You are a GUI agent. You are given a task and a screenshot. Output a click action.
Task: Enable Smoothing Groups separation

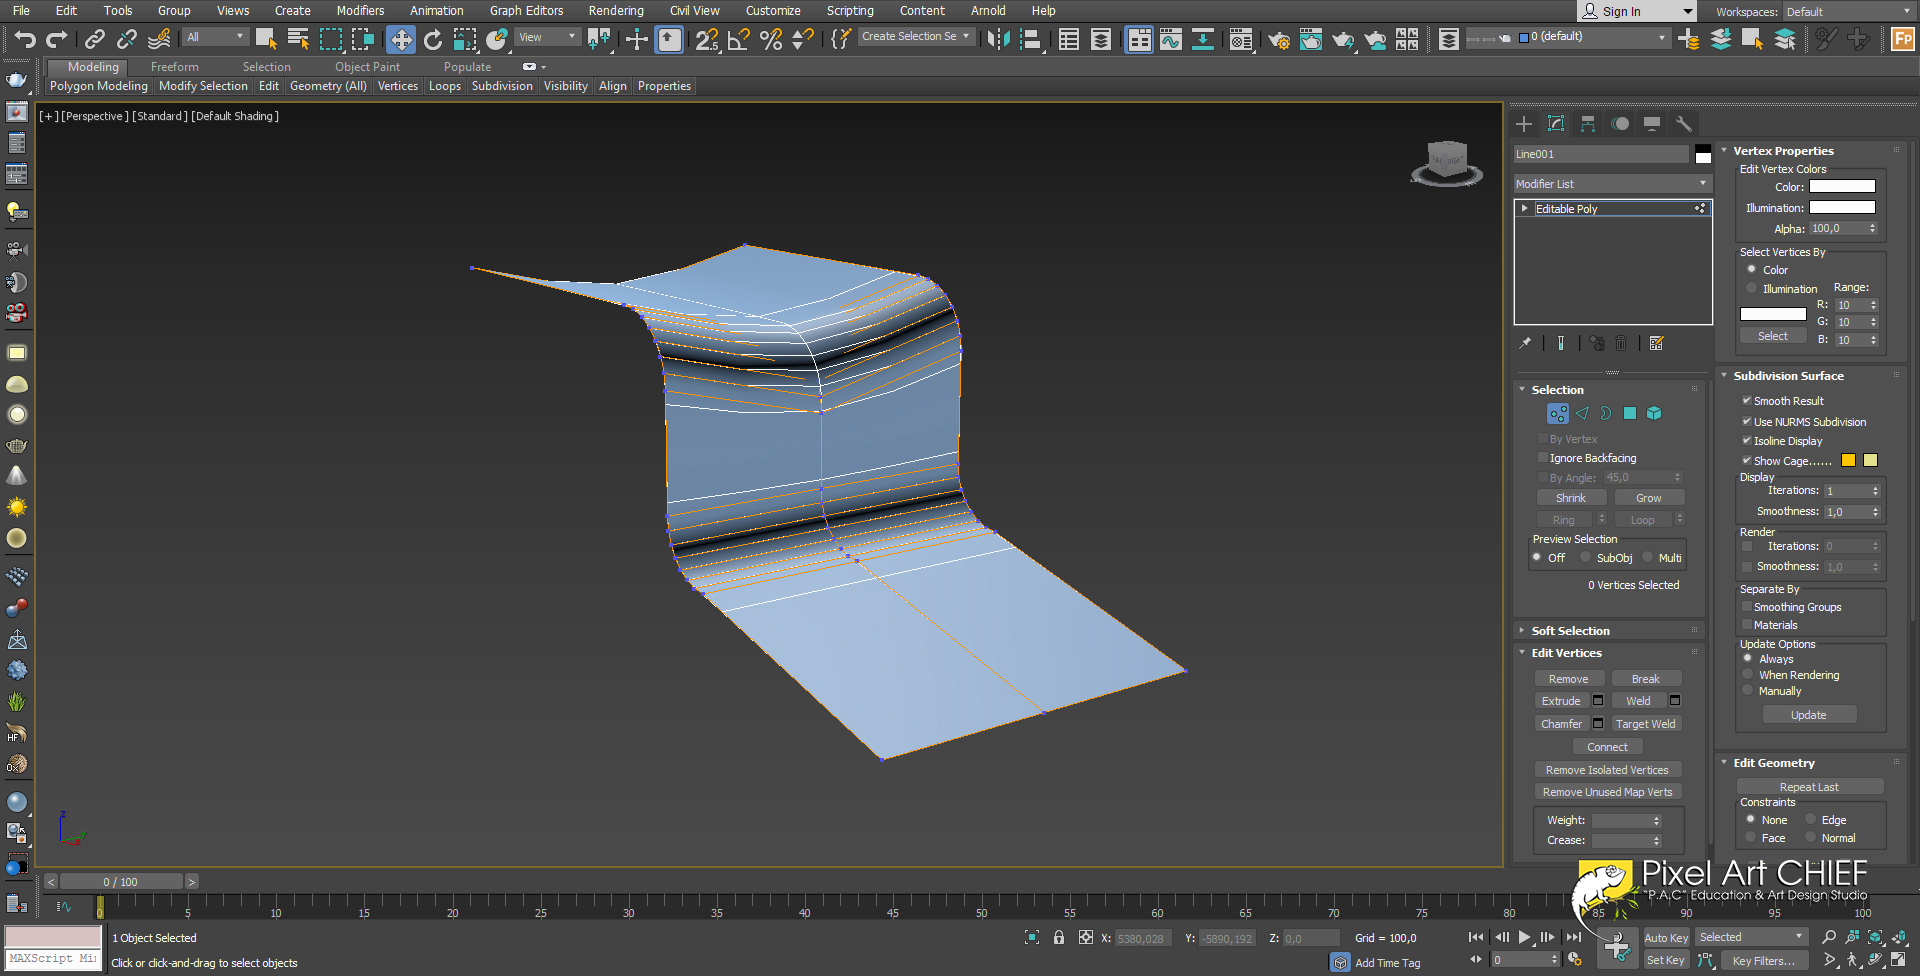point(1747,607)
